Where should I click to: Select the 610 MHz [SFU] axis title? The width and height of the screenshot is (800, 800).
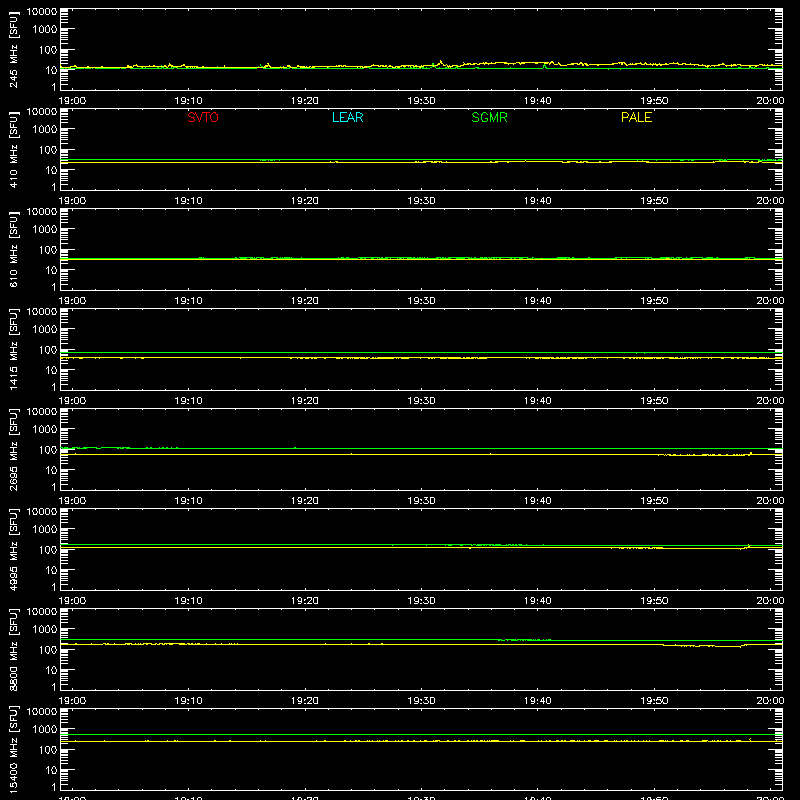(14, 250)
